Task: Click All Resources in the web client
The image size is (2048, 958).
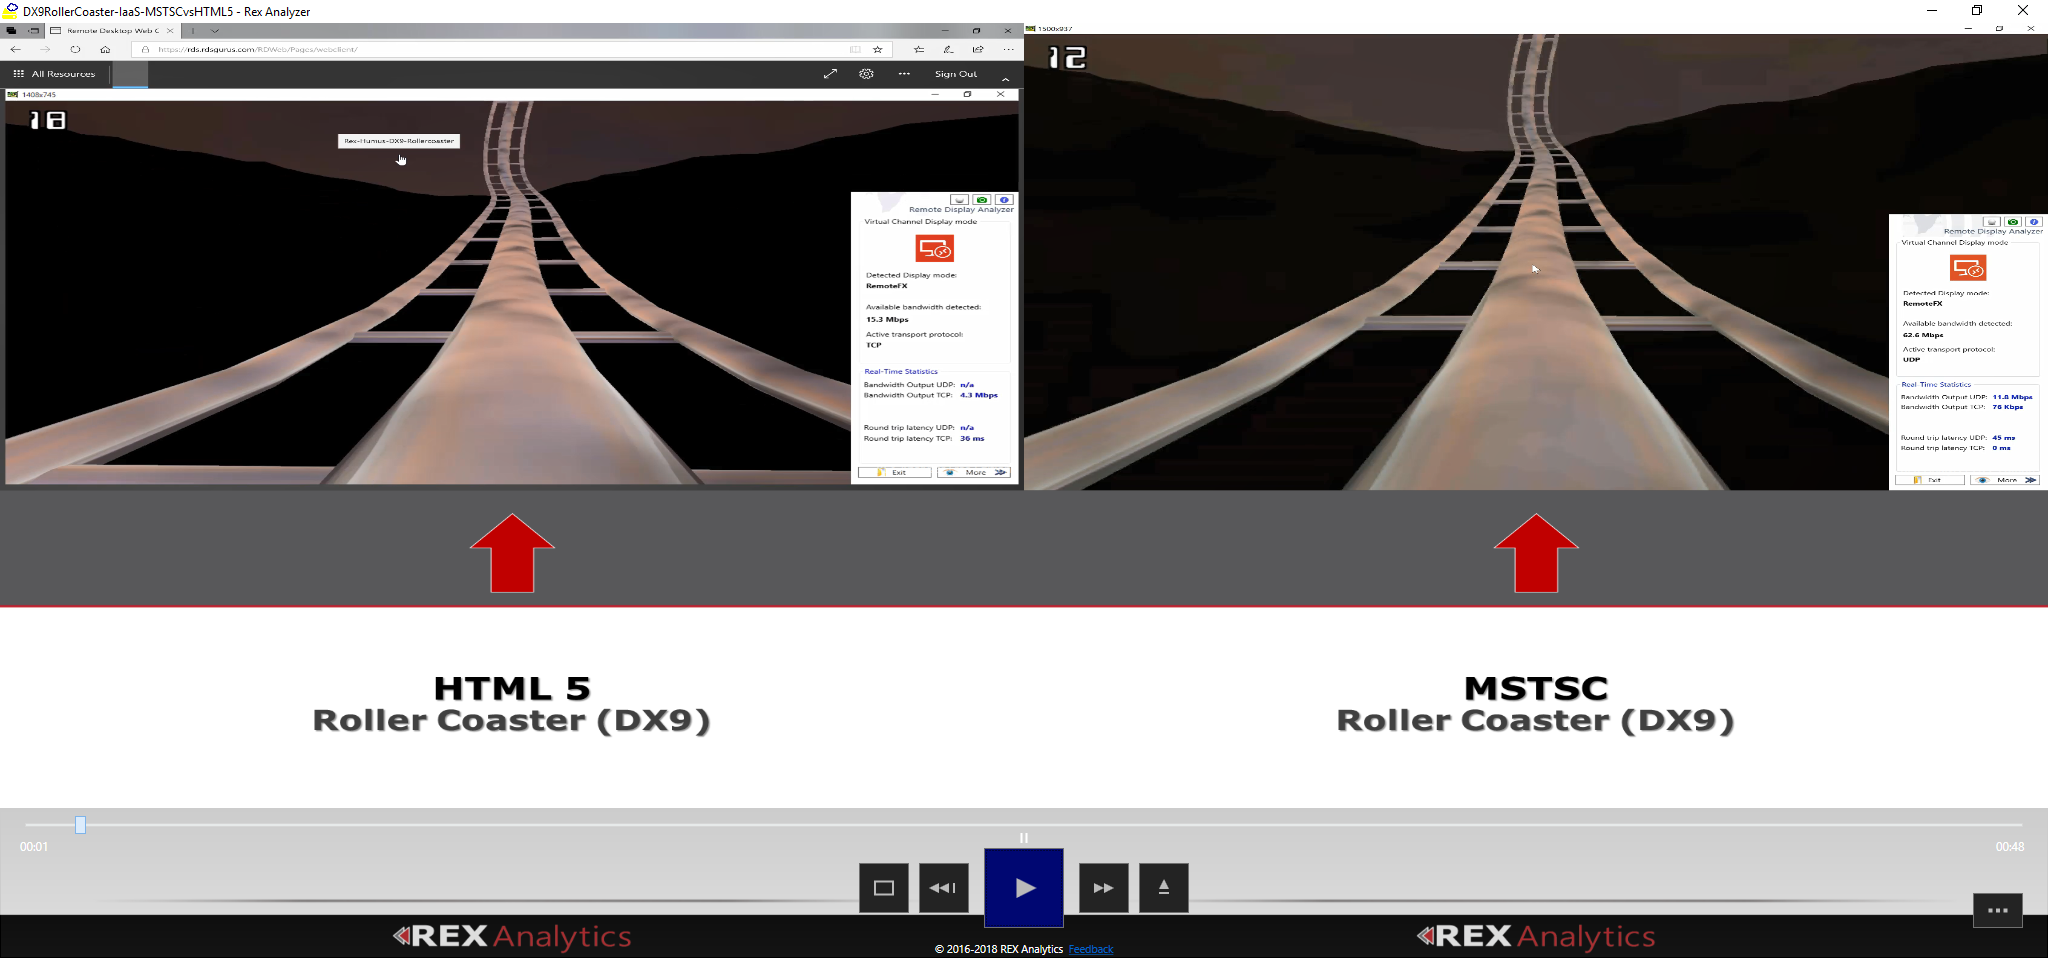Action: point(54,74)
